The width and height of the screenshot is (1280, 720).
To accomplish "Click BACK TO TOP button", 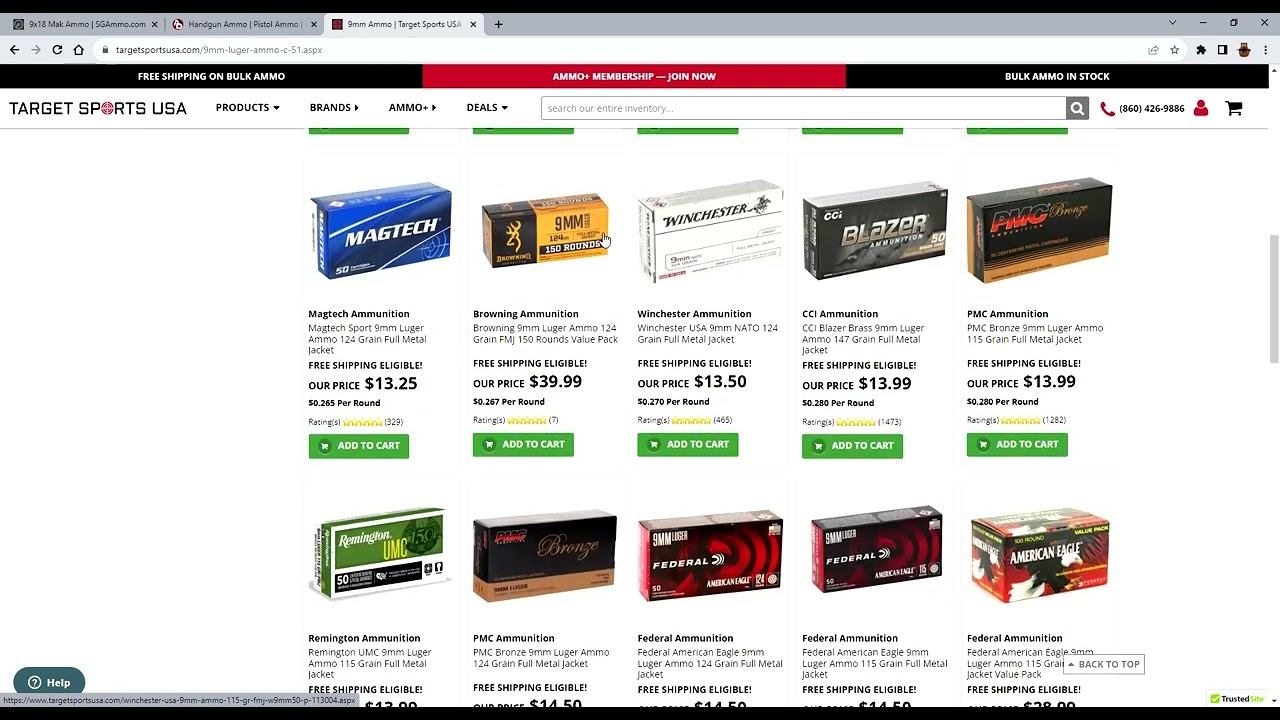I will (1103, 664).
